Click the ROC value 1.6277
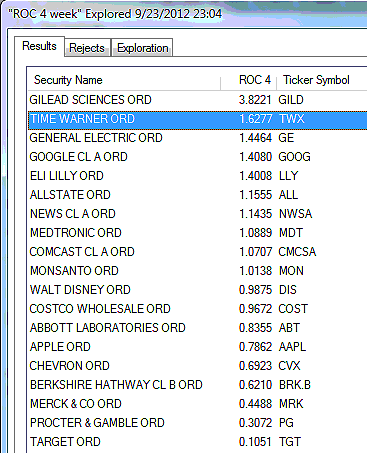 (x=255, y=119)
